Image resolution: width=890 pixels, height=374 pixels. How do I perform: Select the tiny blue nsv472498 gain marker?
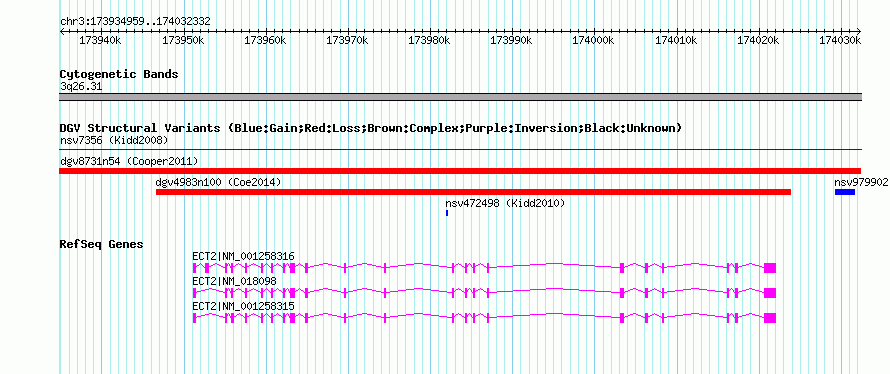tap(447, 213)
